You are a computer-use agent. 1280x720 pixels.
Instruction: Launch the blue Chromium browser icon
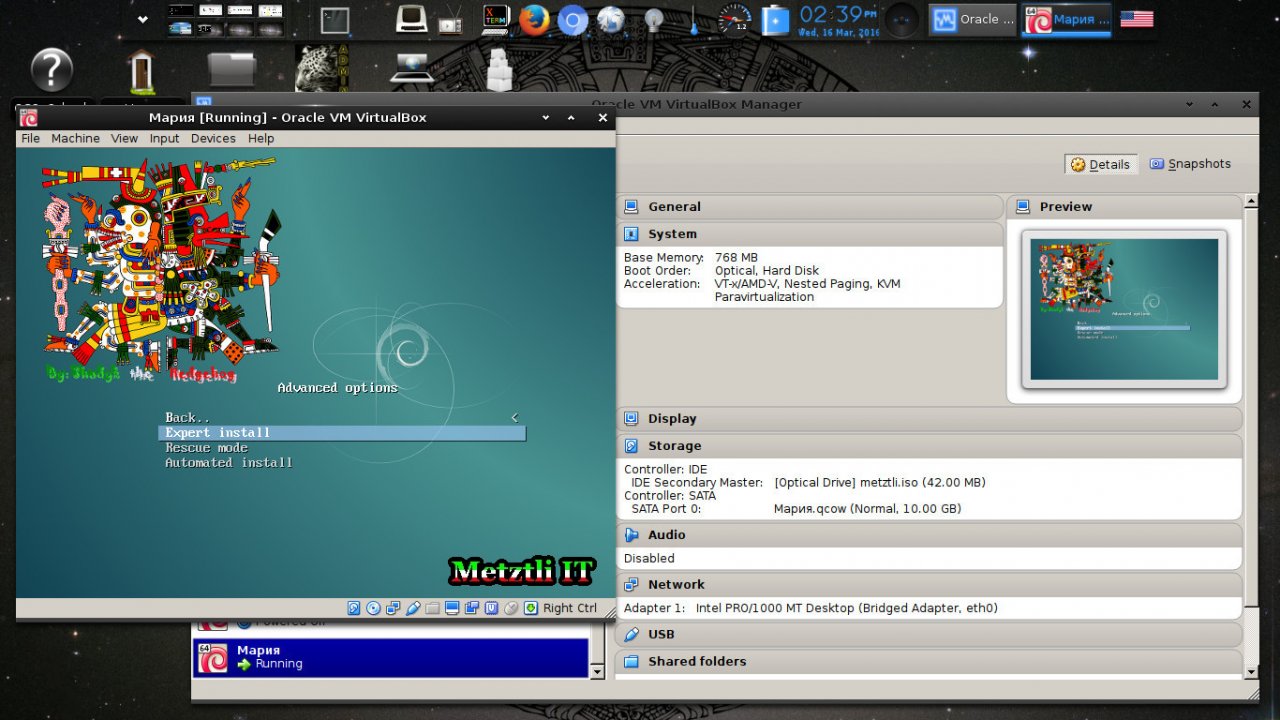[572, 19]
